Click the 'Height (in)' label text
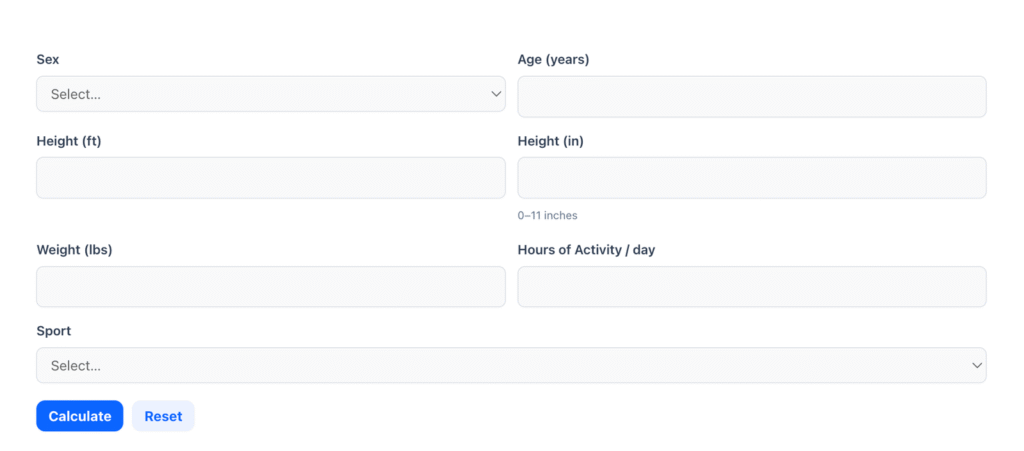 (550, 141)
